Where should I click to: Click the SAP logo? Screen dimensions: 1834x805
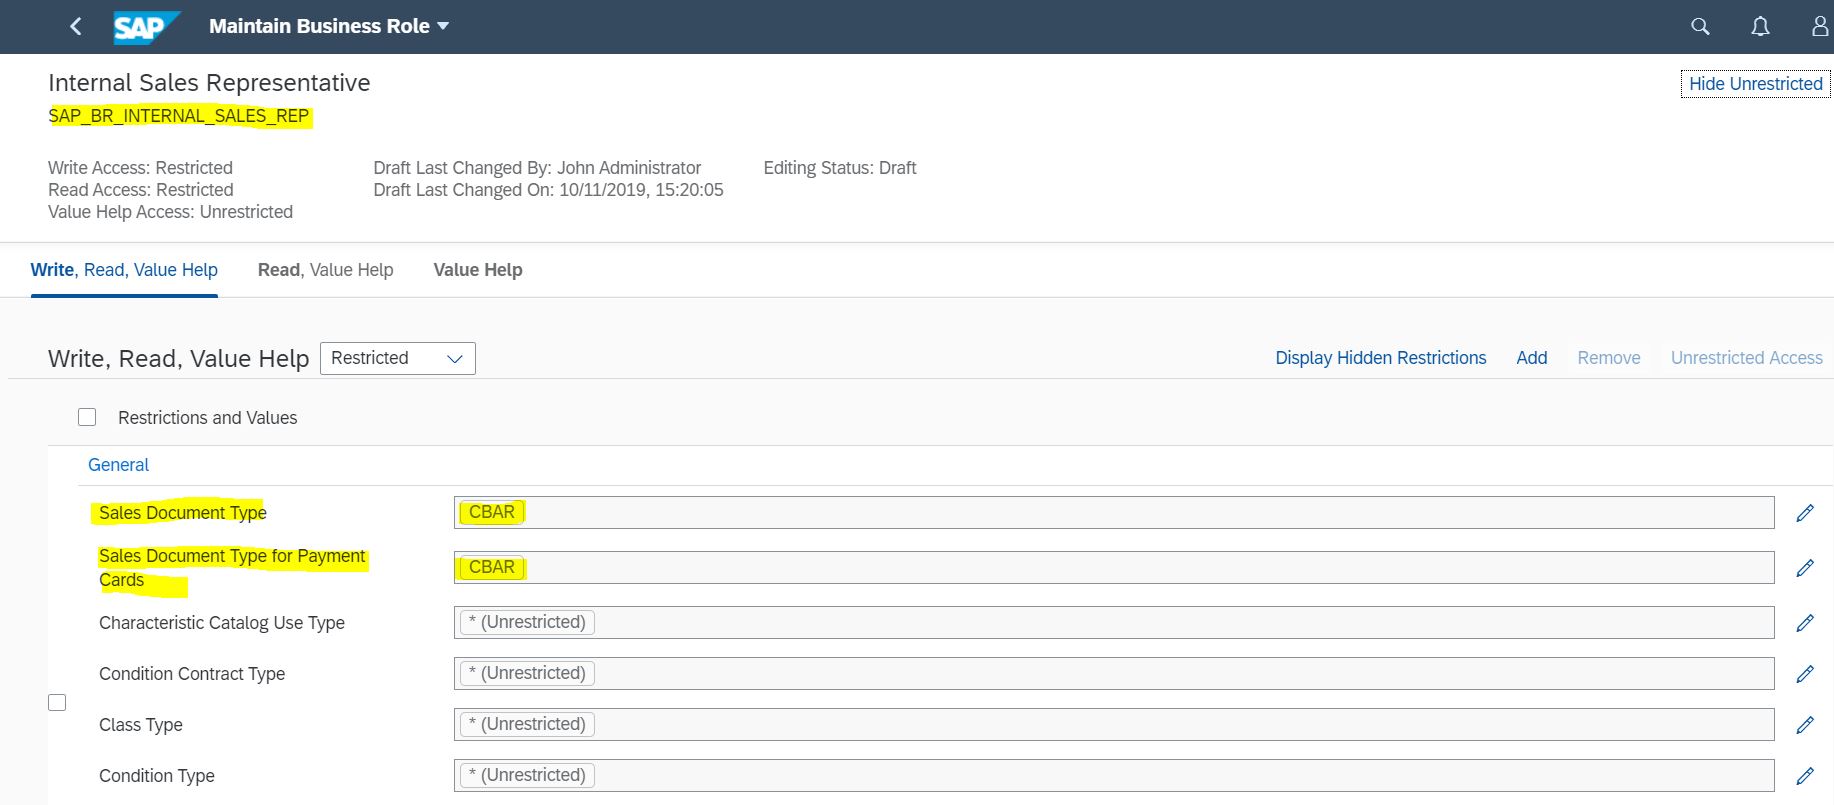tap(146, 27)
